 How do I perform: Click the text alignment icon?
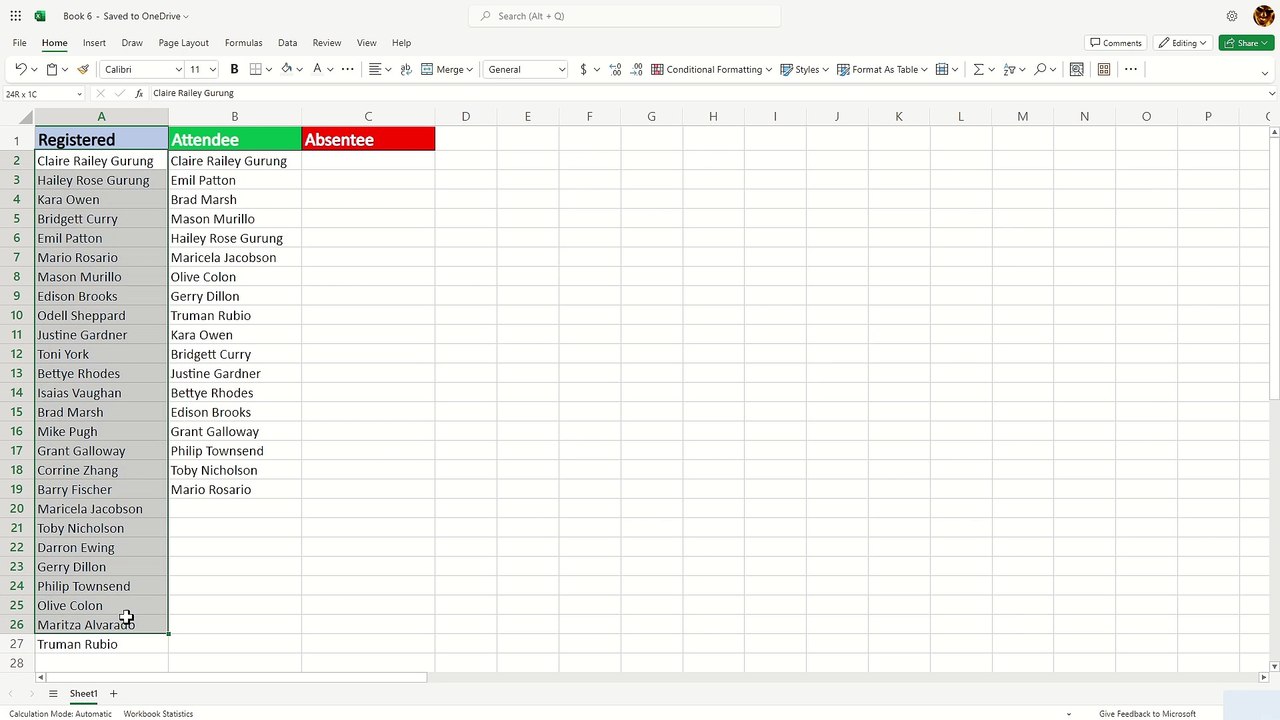click(x=375, y=69)
